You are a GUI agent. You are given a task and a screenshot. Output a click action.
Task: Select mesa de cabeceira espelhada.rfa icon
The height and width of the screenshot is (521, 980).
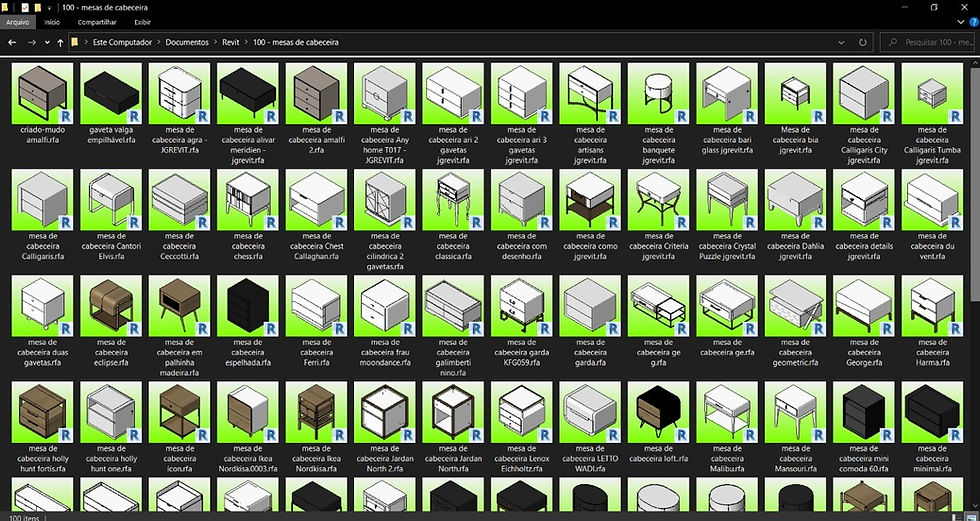pos(248,305)
